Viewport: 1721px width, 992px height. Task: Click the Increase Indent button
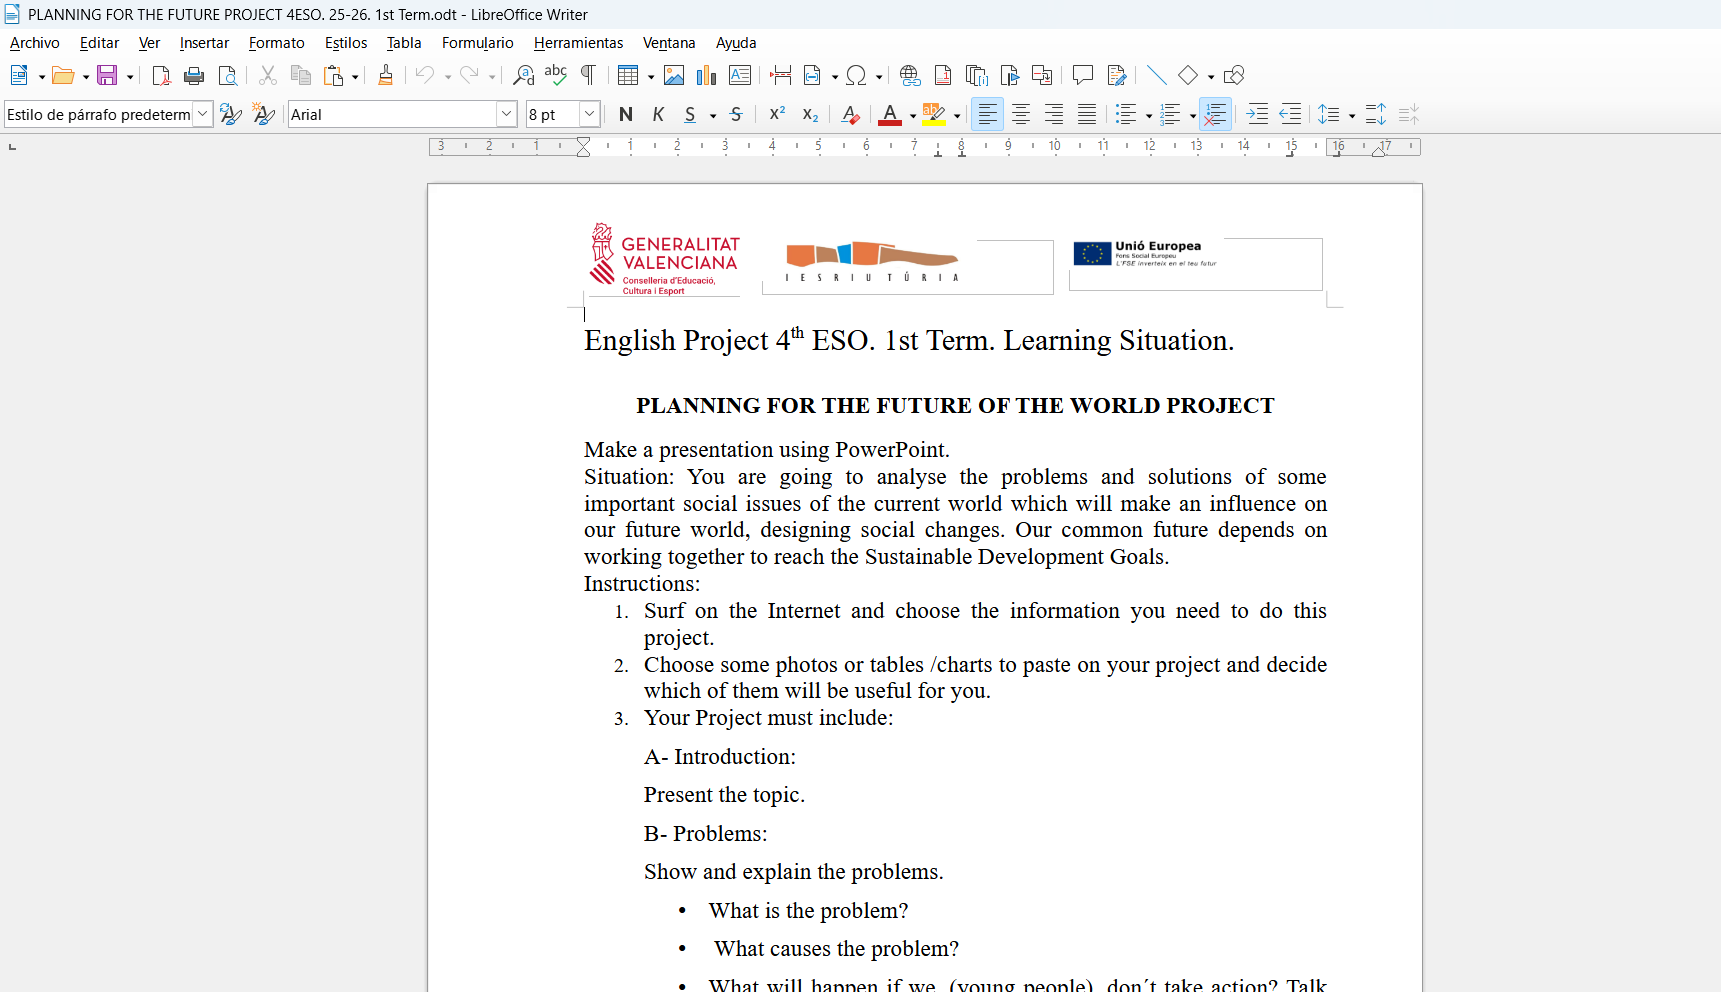click(1258, 115)
